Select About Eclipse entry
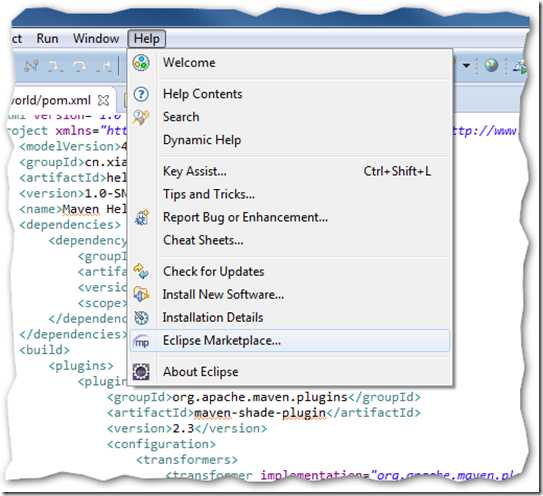 [x=290, y=372]
